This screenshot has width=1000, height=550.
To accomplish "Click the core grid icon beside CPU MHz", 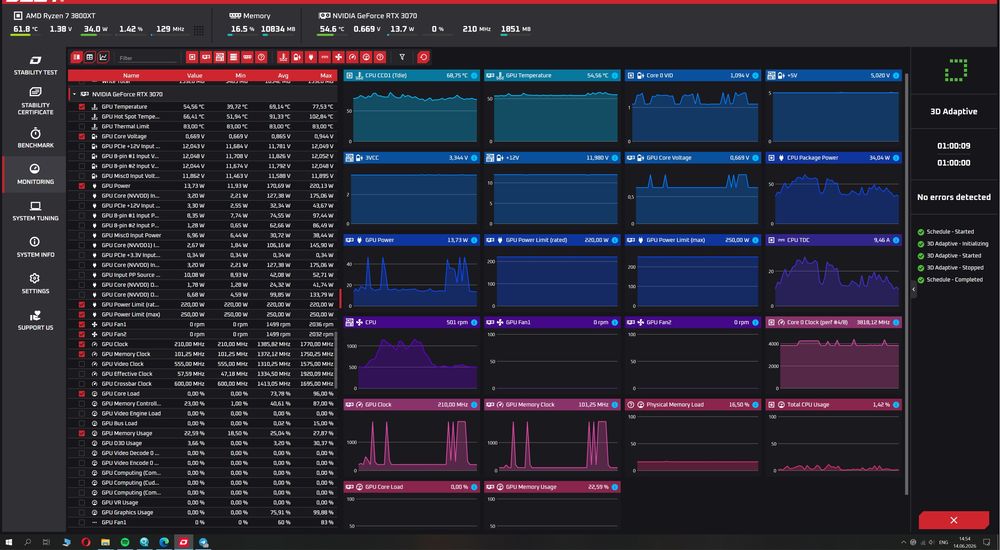I will [198, 30].
